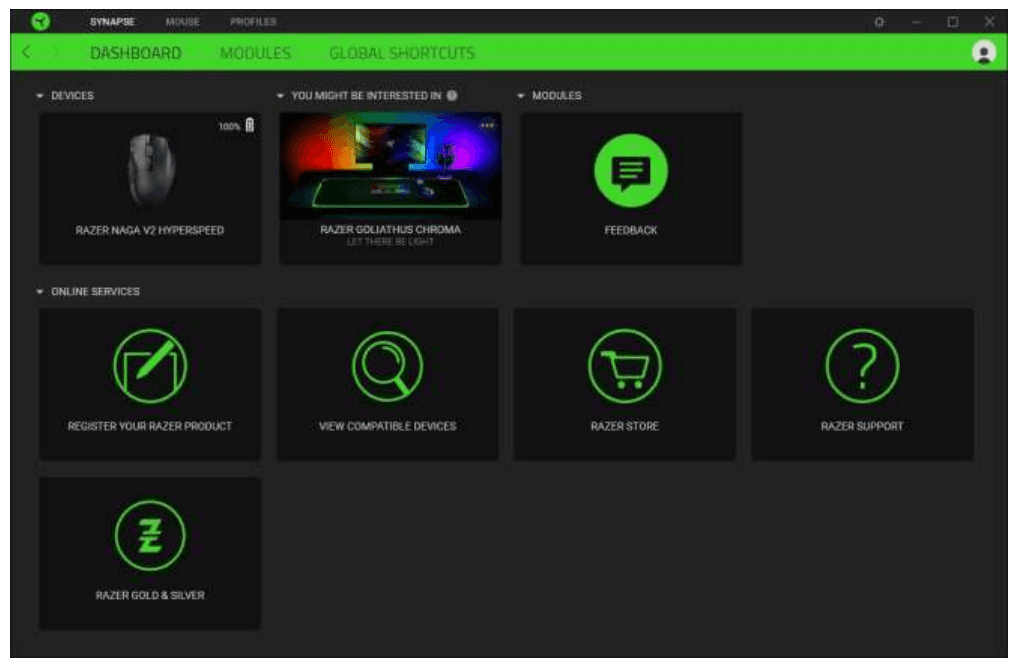Collapse the You Might Be Interested In section
The height and width of the screenshot is (671, 1024).
pyautogui.click(x=281, y=96)
